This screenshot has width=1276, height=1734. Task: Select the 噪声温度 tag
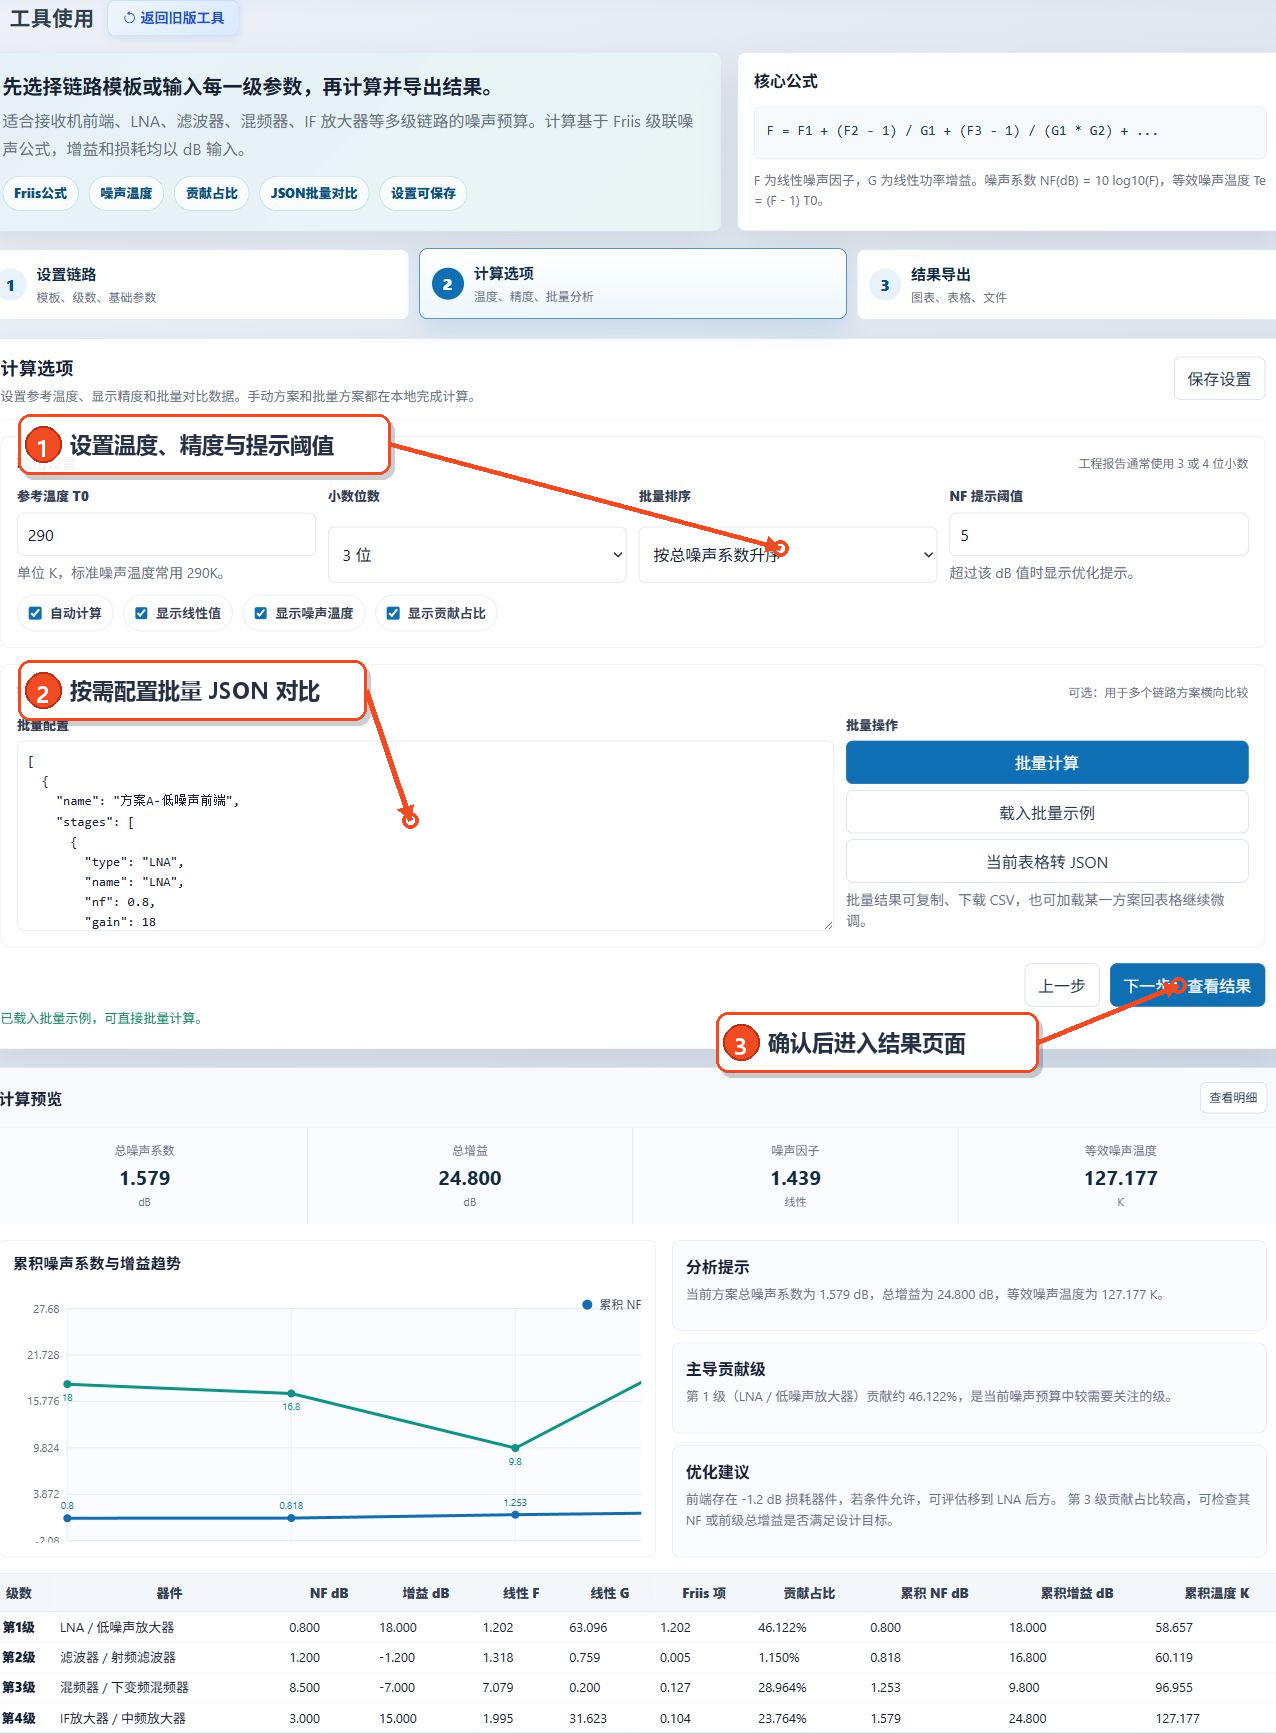click(126, 193)
